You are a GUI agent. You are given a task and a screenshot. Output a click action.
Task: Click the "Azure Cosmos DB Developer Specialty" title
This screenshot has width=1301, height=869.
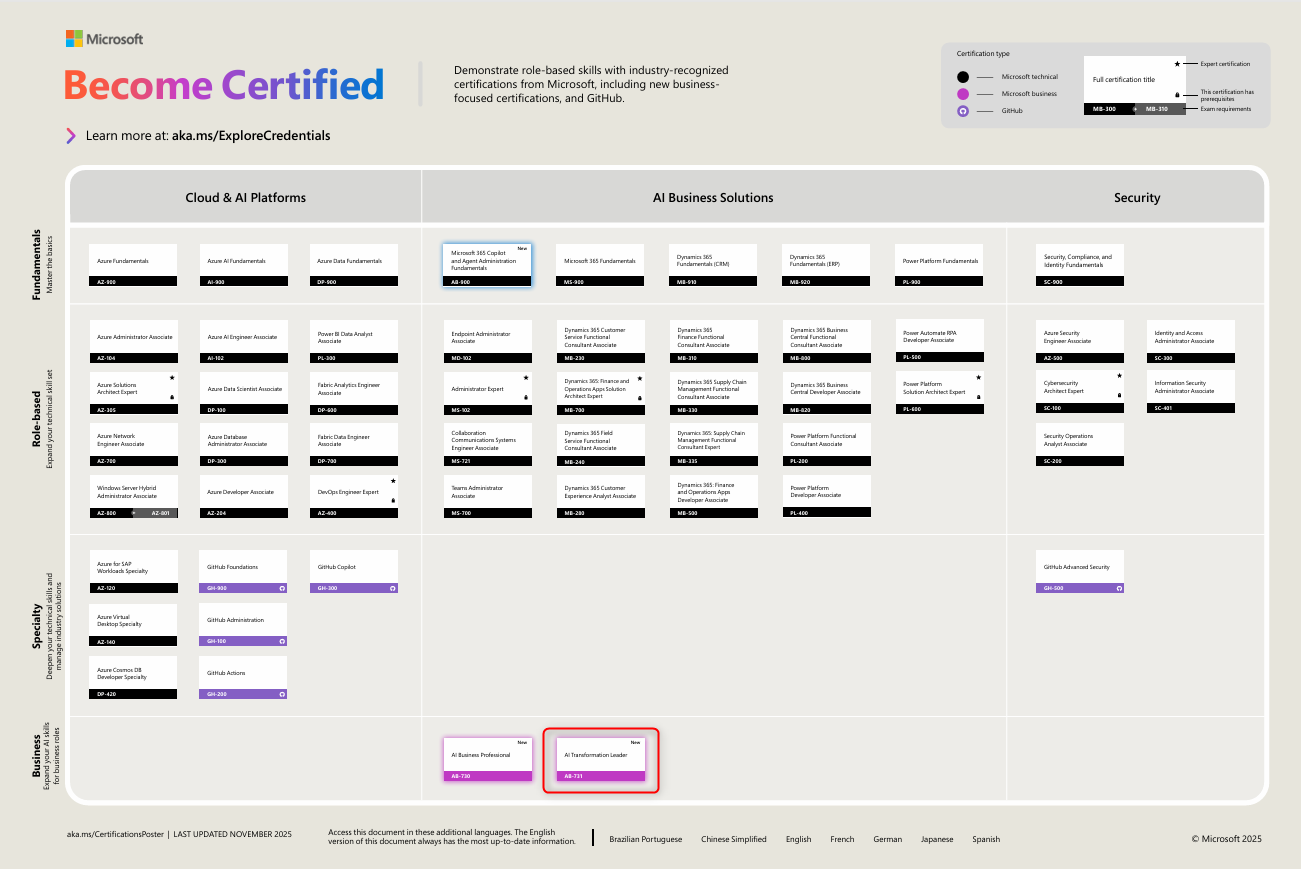(x=122, y=673)
